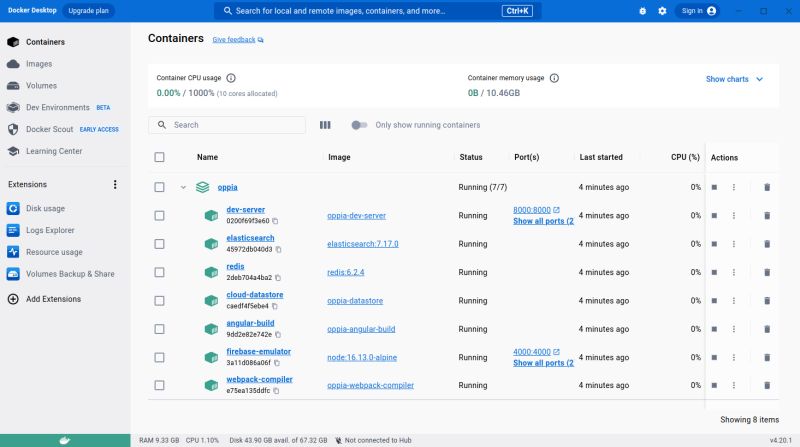Delete the dev-server container

(767, 216)
